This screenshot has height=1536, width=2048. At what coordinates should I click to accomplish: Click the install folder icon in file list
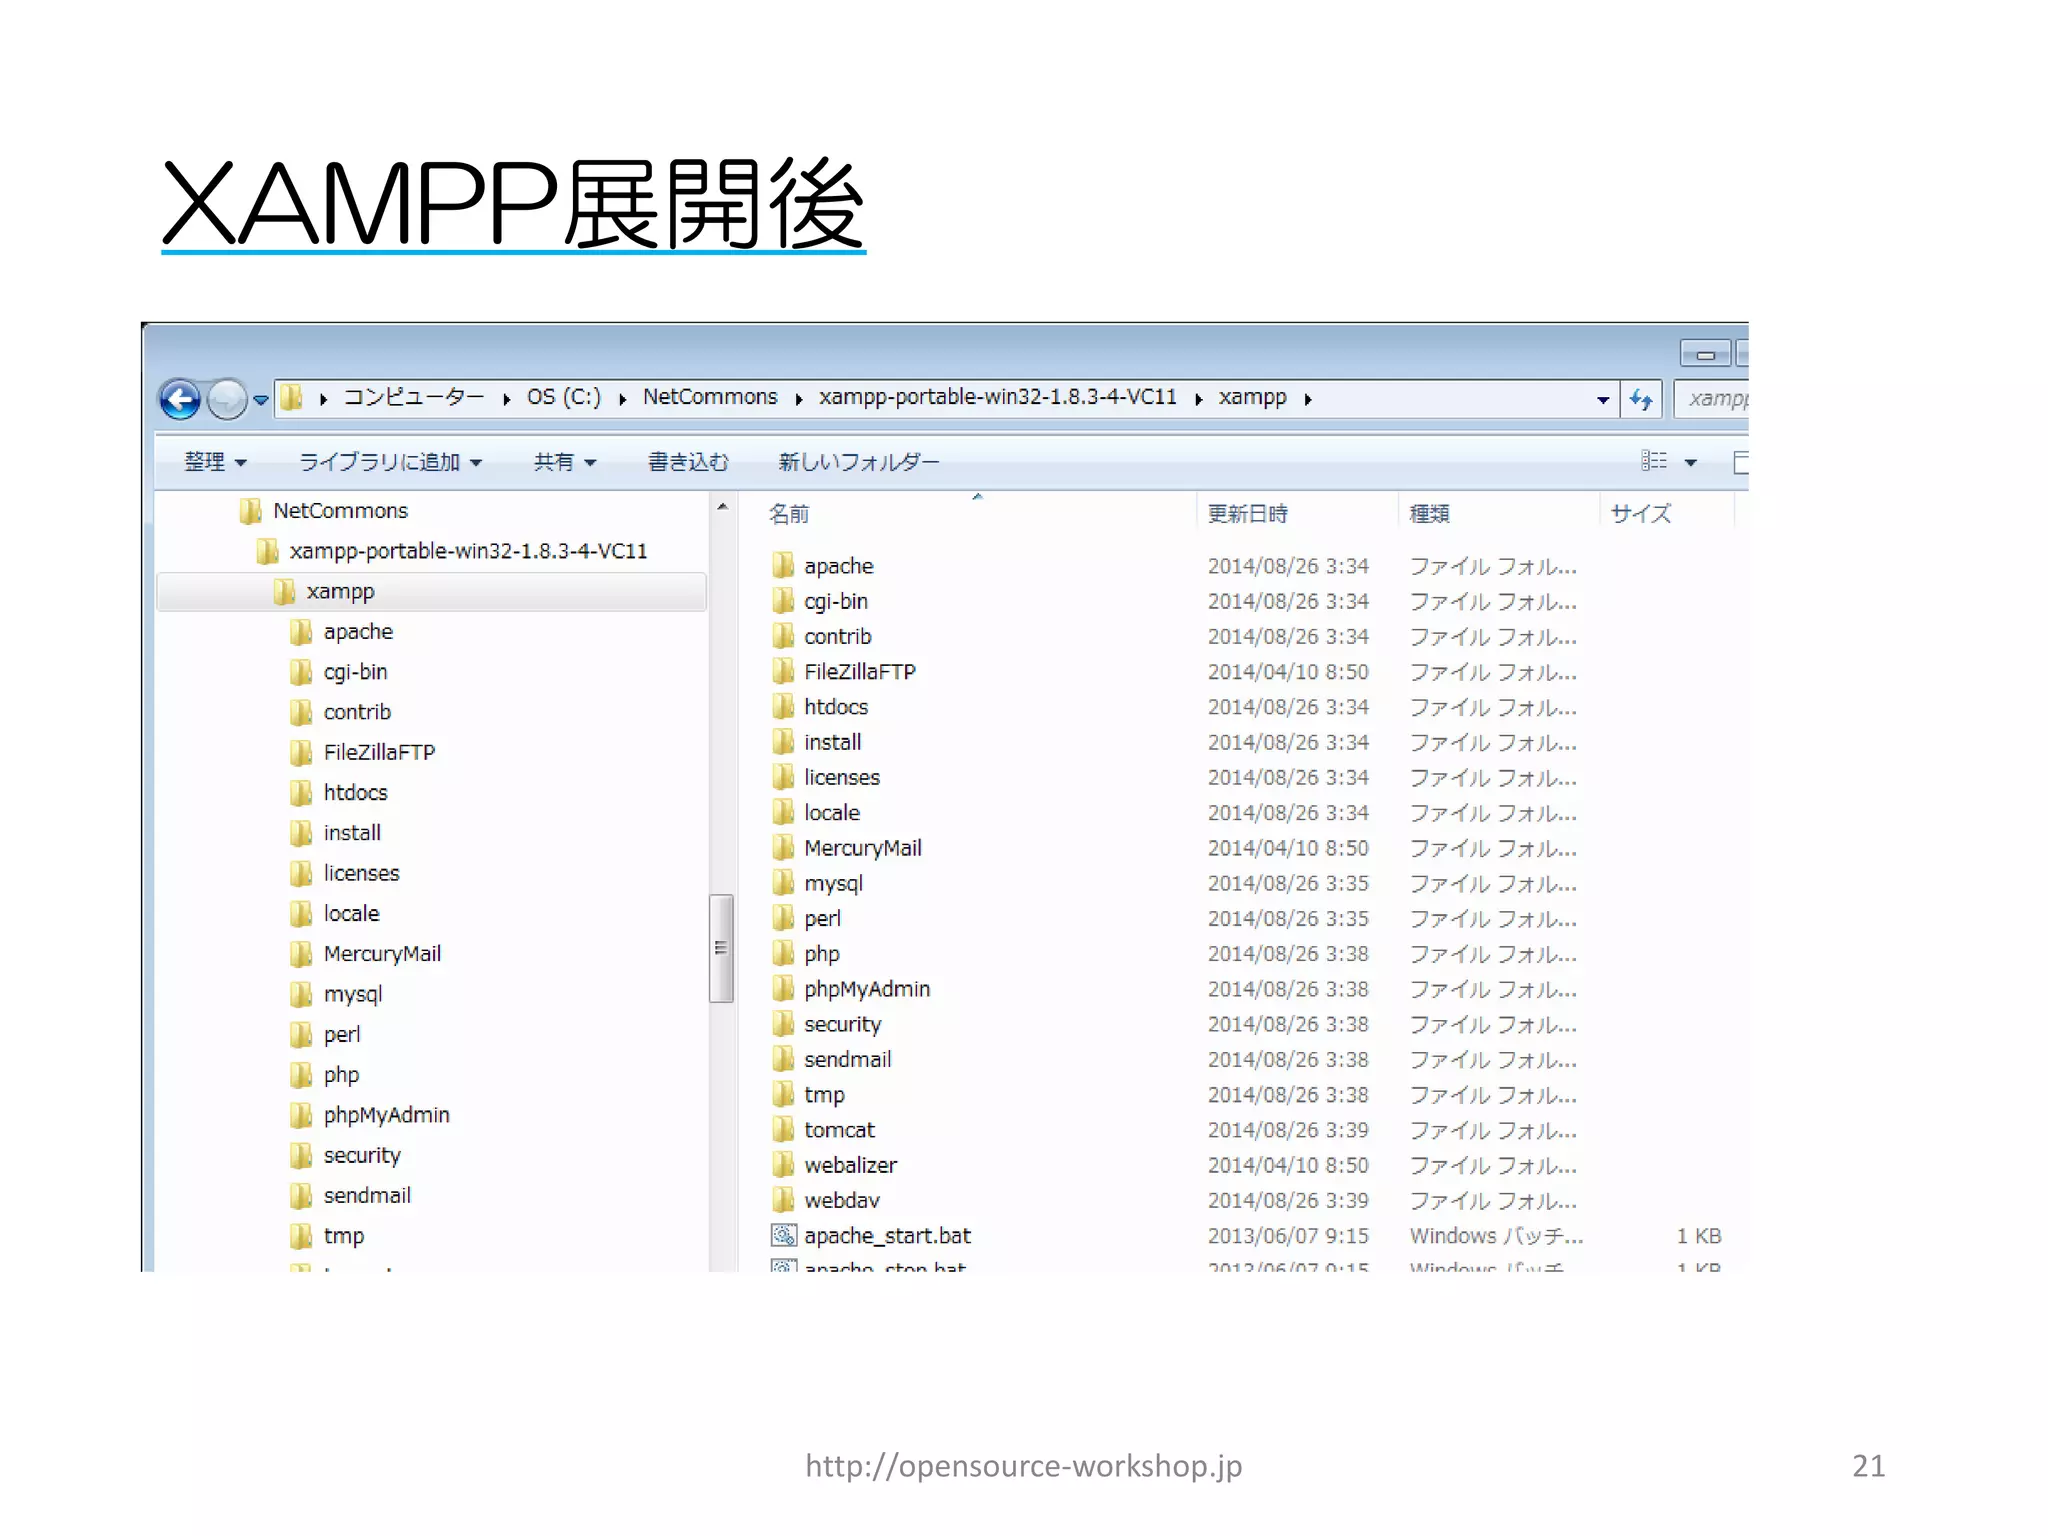[x=783, y=742]
